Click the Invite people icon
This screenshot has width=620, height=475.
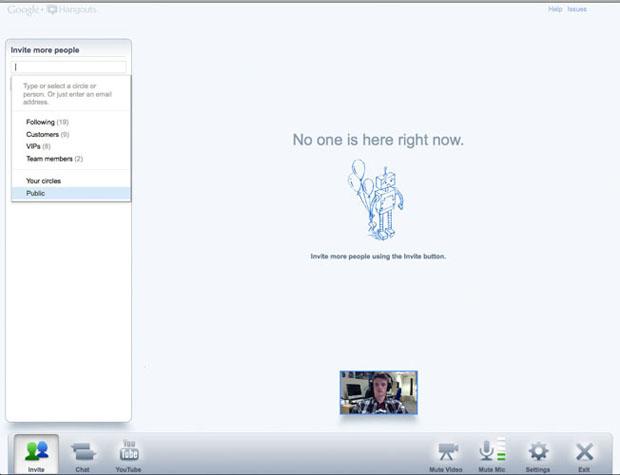click(x=36, y=451)
